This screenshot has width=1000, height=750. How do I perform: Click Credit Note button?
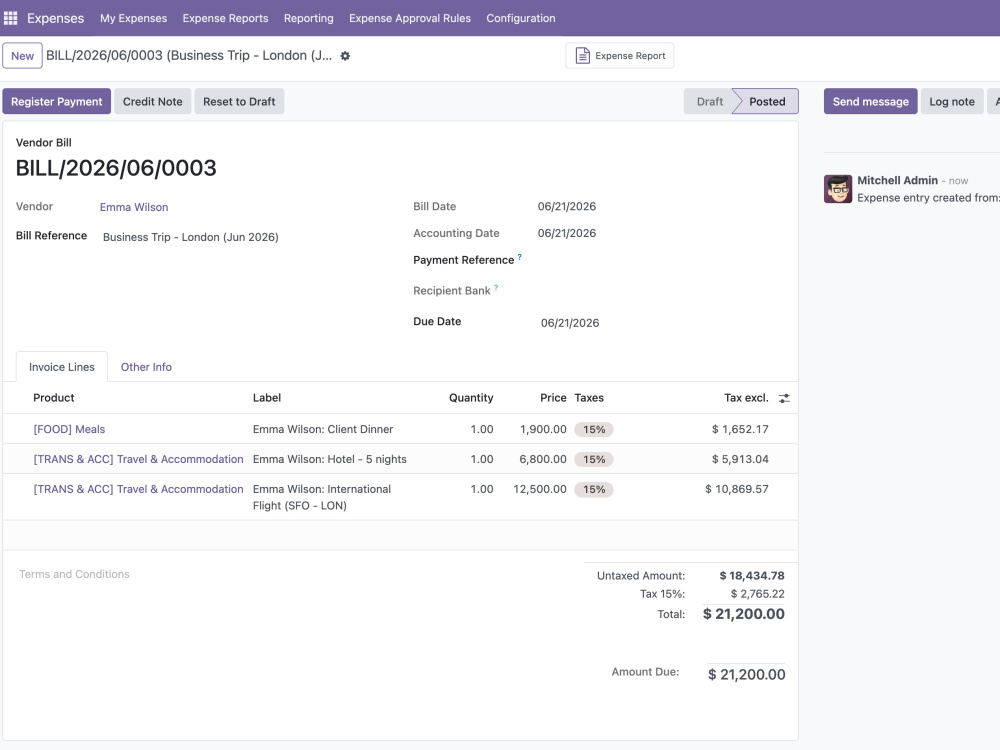pyautogui.click(x=152, y=101)
